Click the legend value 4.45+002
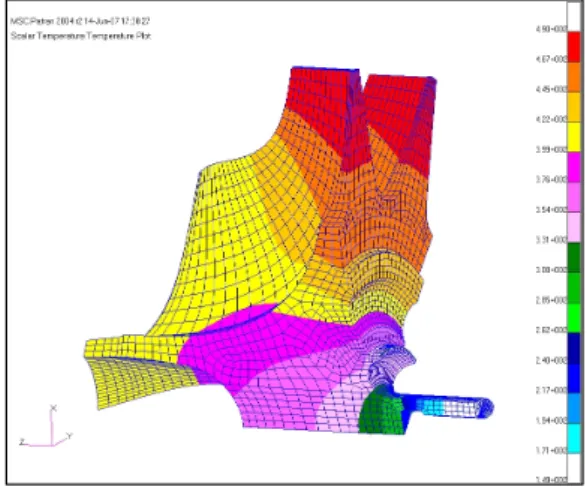Screen dimensions: 587x487 (551, 89)
